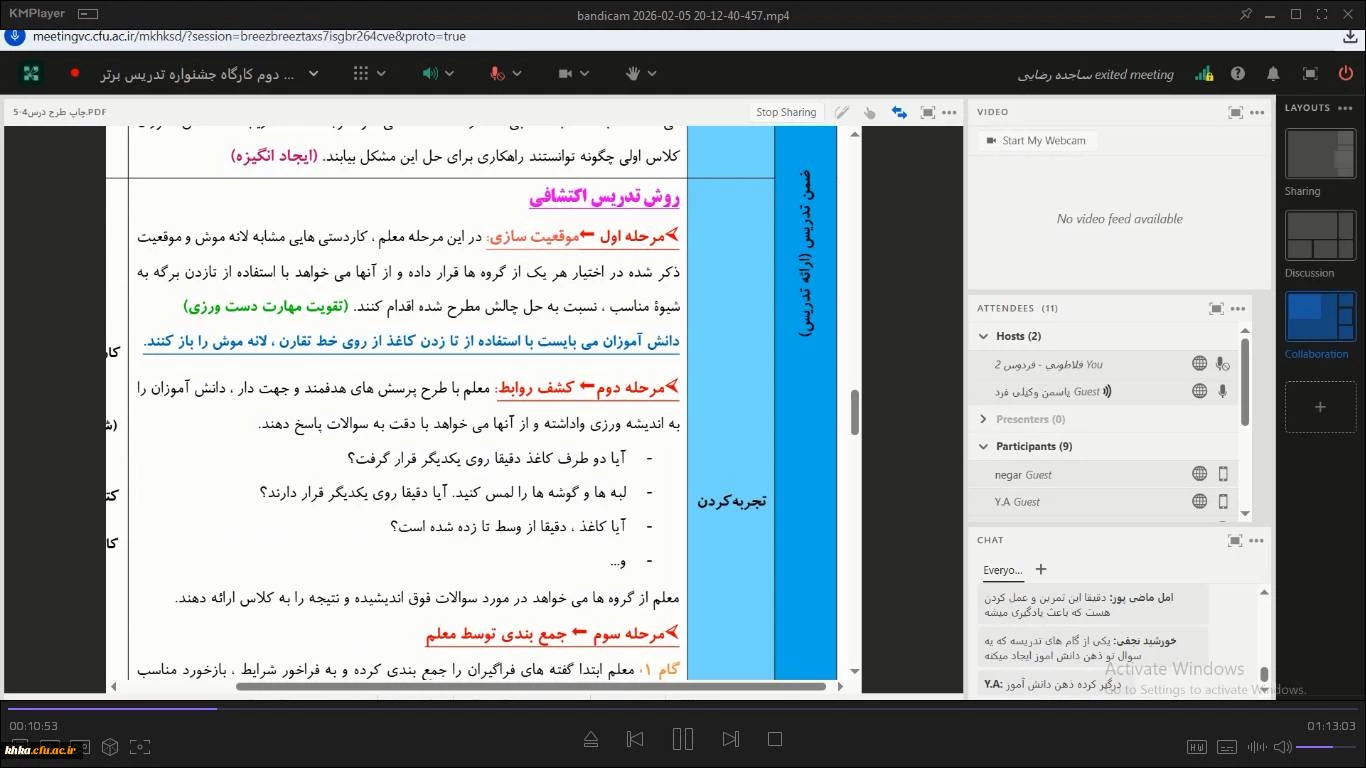Open the meeting title dropdown arrow
Viewport: 1366px width, 768px height.
(313, 74)
